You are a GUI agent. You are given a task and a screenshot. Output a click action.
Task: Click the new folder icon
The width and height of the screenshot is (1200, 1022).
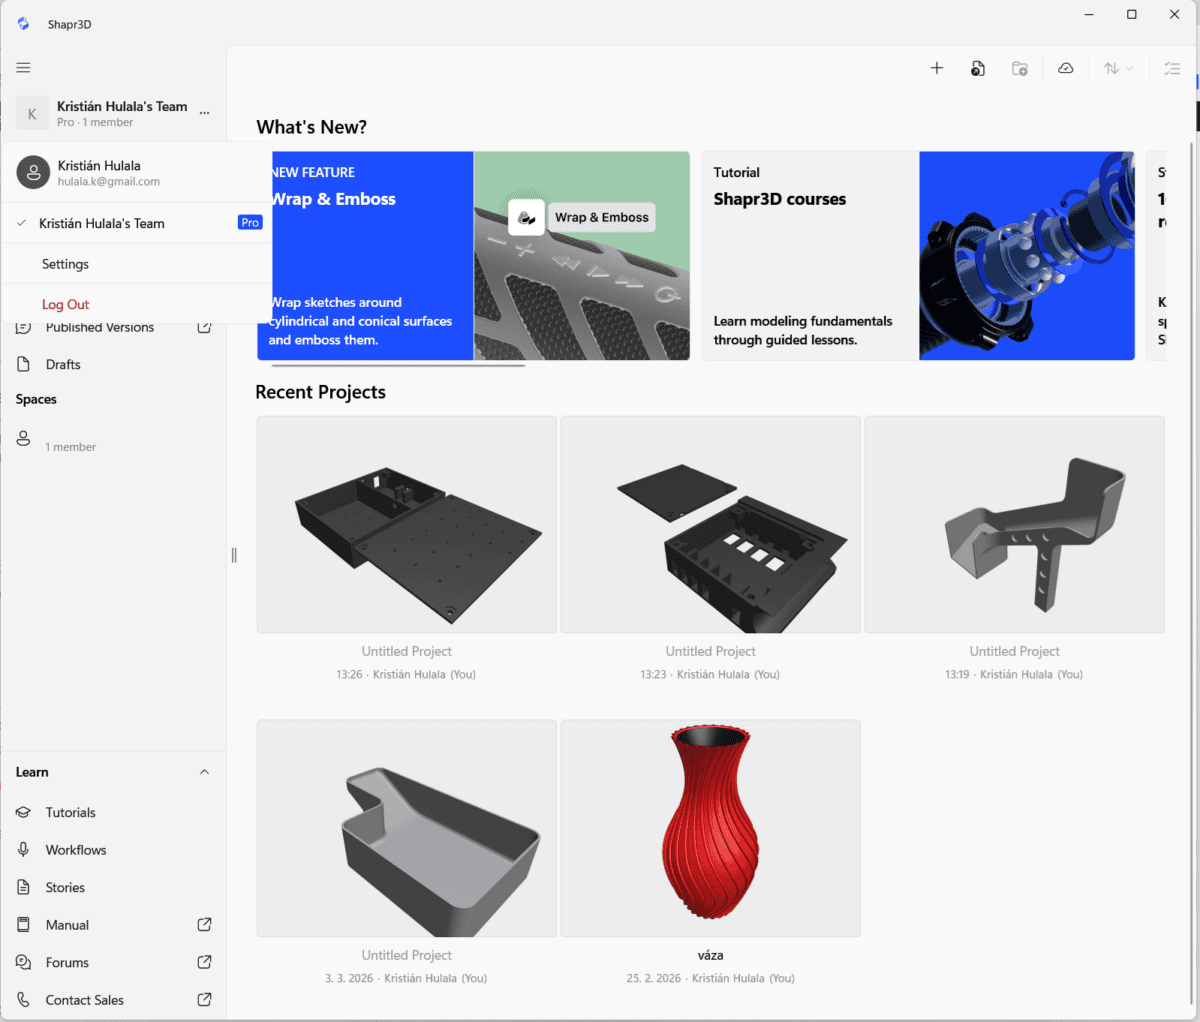[x=1020, y=68]
